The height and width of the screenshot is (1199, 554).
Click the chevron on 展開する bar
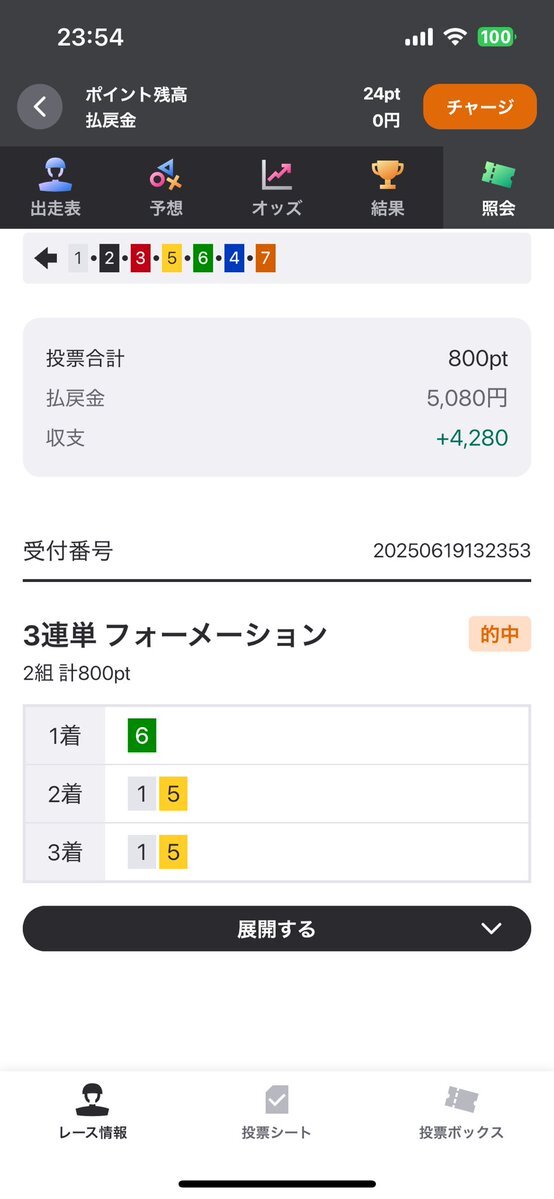coord(490,928)
